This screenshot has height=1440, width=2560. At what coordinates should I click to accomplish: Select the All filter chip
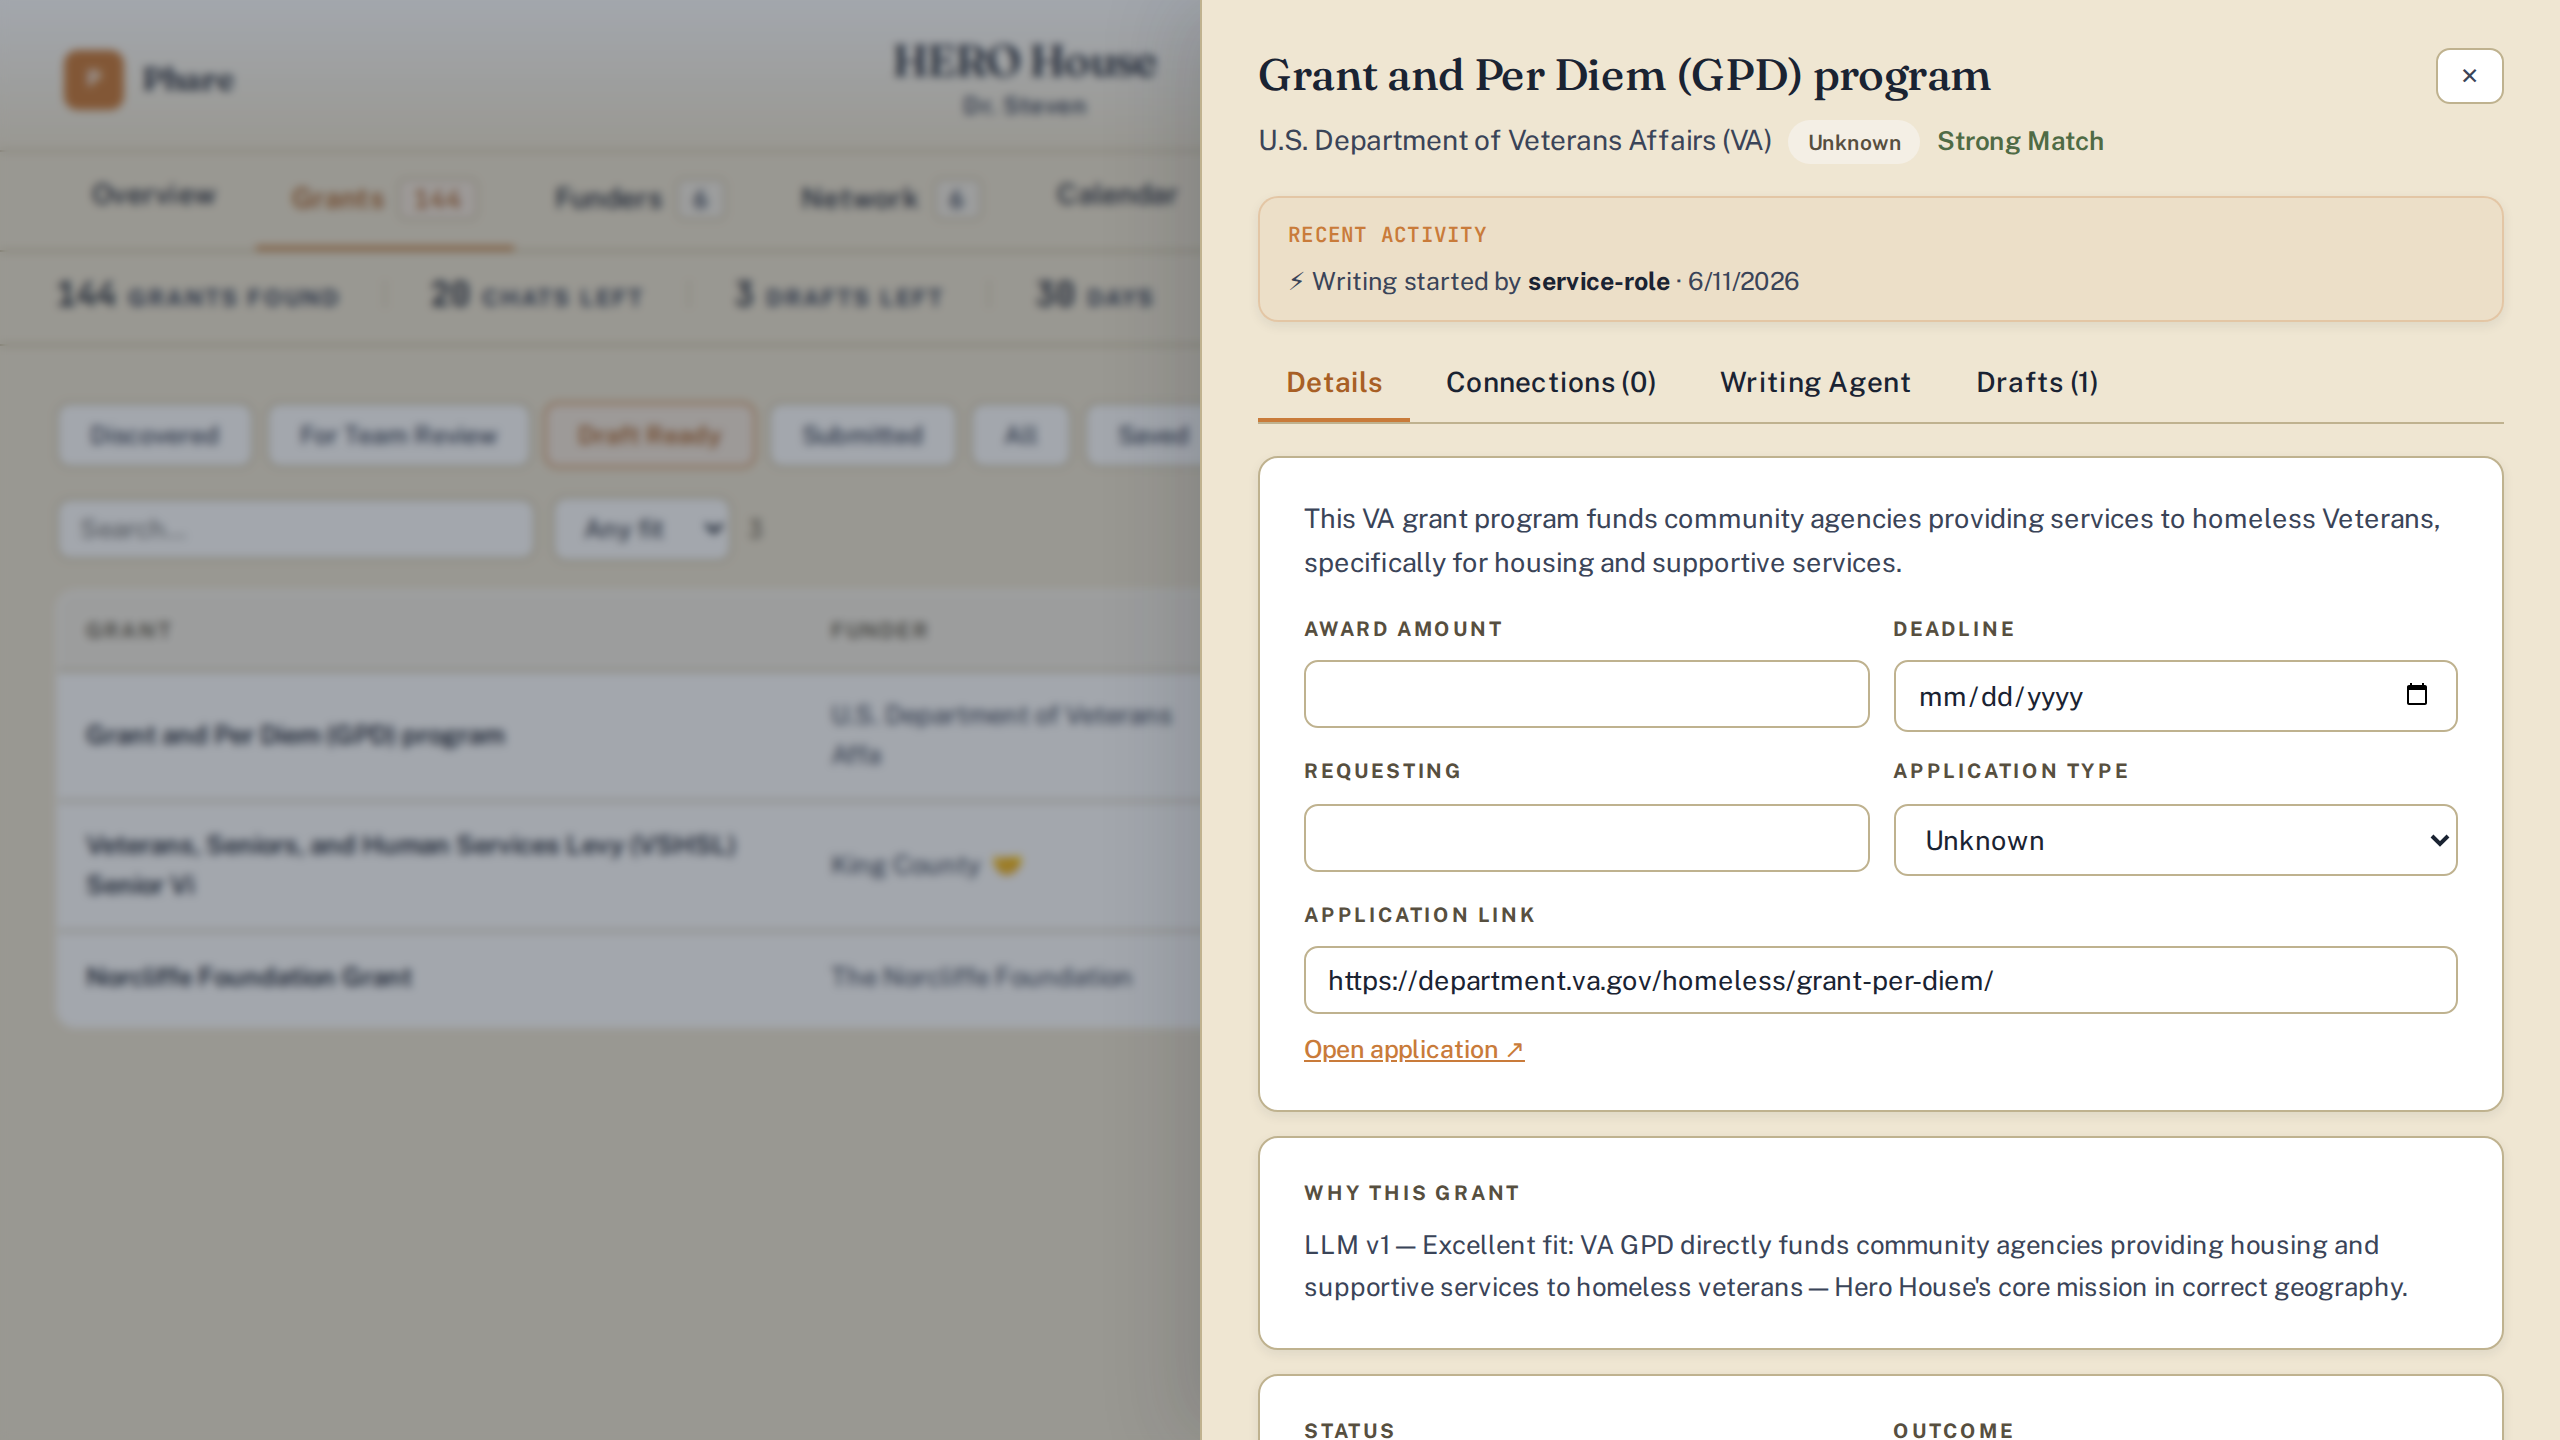(1020, 435)
